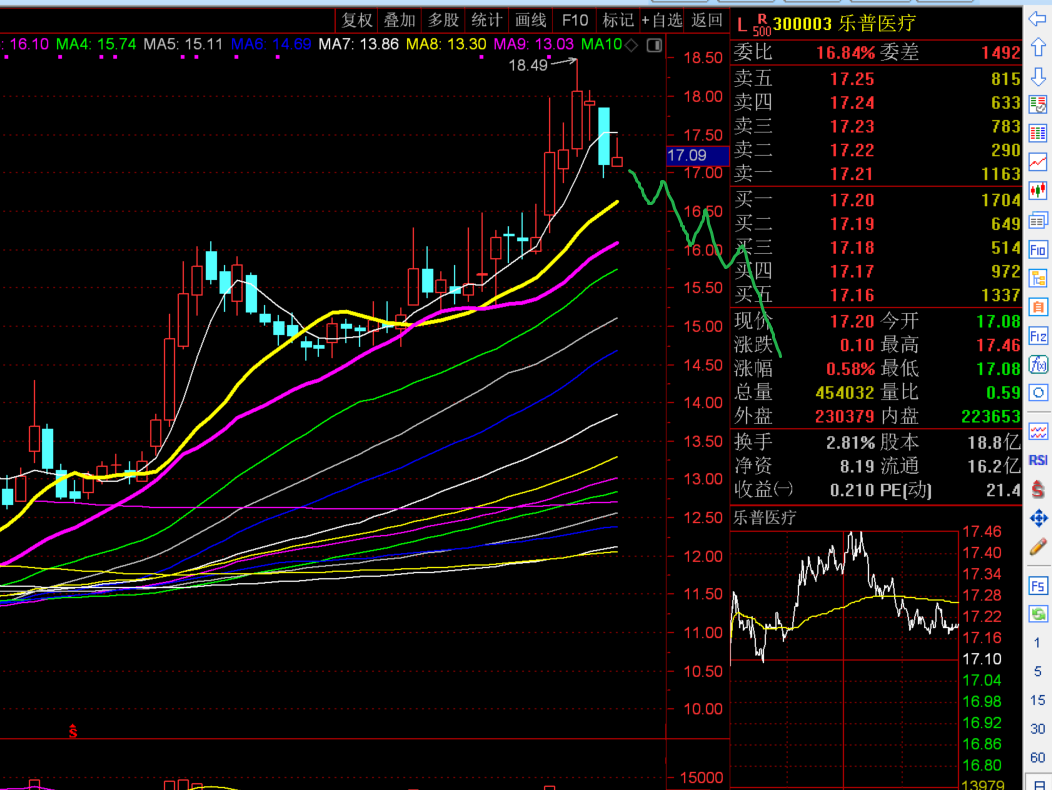
Task: Click the F12 sidebar icon
Action: tap(1037, 336)
